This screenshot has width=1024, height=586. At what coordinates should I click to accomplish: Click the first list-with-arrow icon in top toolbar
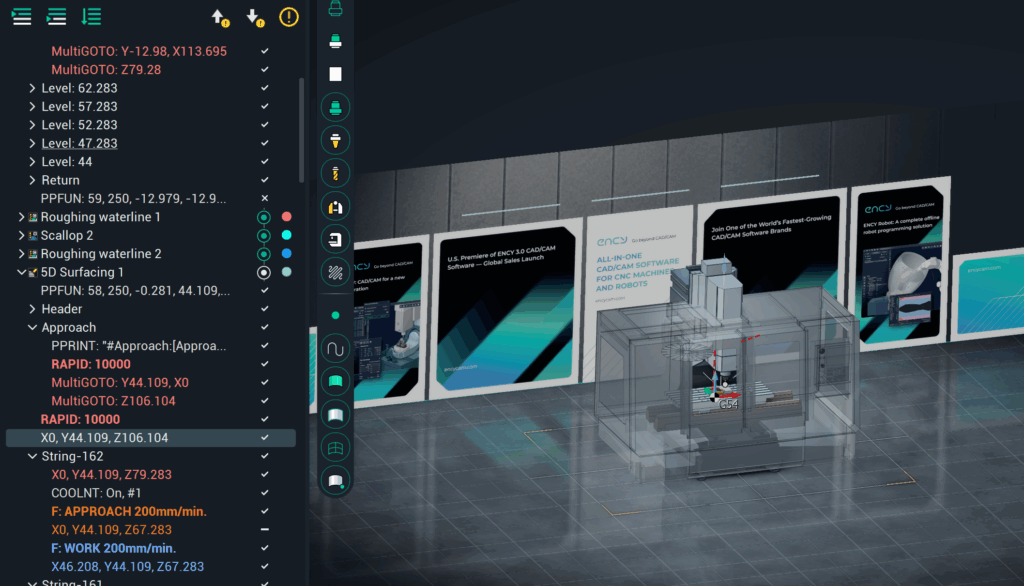(x=22, y=16)
